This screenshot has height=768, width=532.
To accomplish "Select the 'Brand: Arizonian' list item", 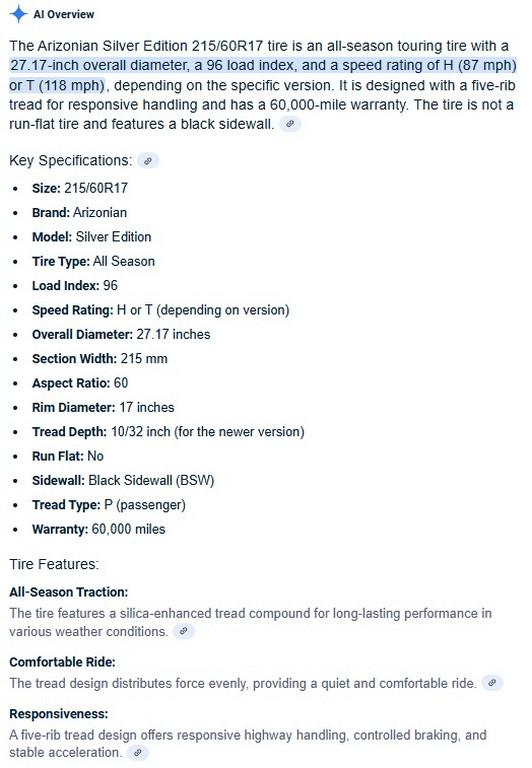I will (79, 213).
